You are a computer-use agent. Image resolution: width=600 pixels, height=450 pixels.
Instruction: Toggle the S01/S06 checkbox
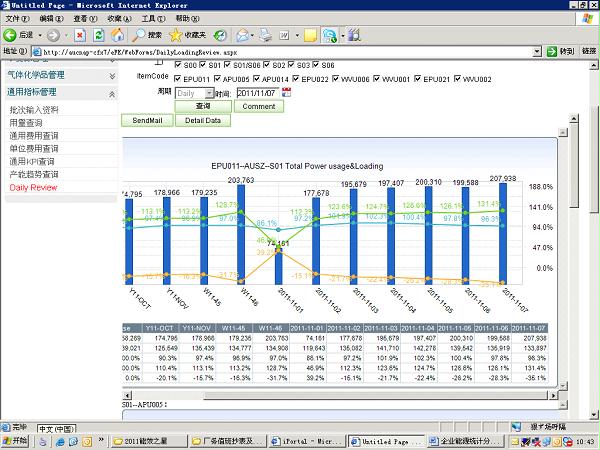227,64
